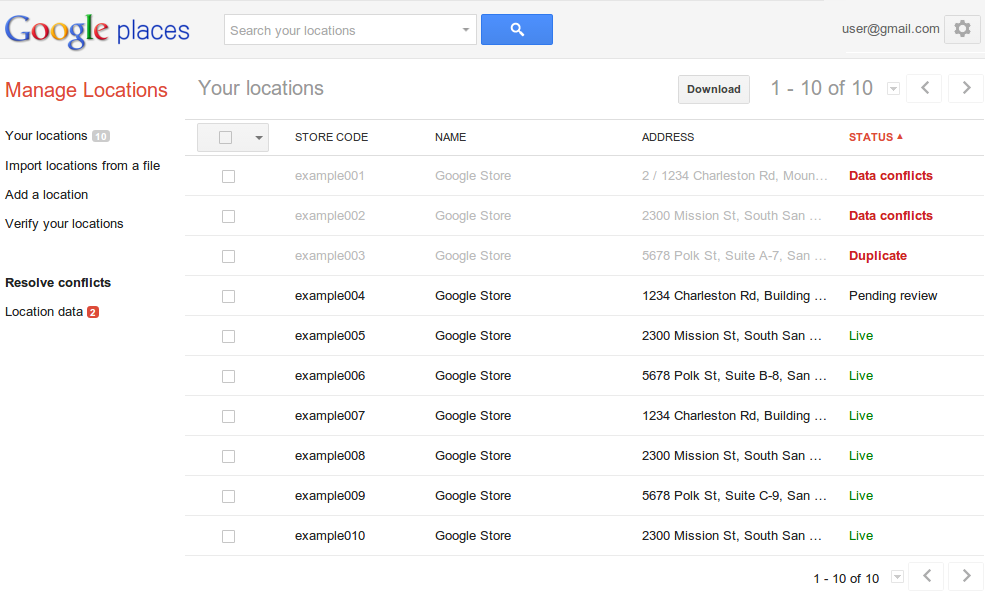Viewport: 985px width, 601px height.
Task: Select Import locations from a file
Action: point(82,166)
